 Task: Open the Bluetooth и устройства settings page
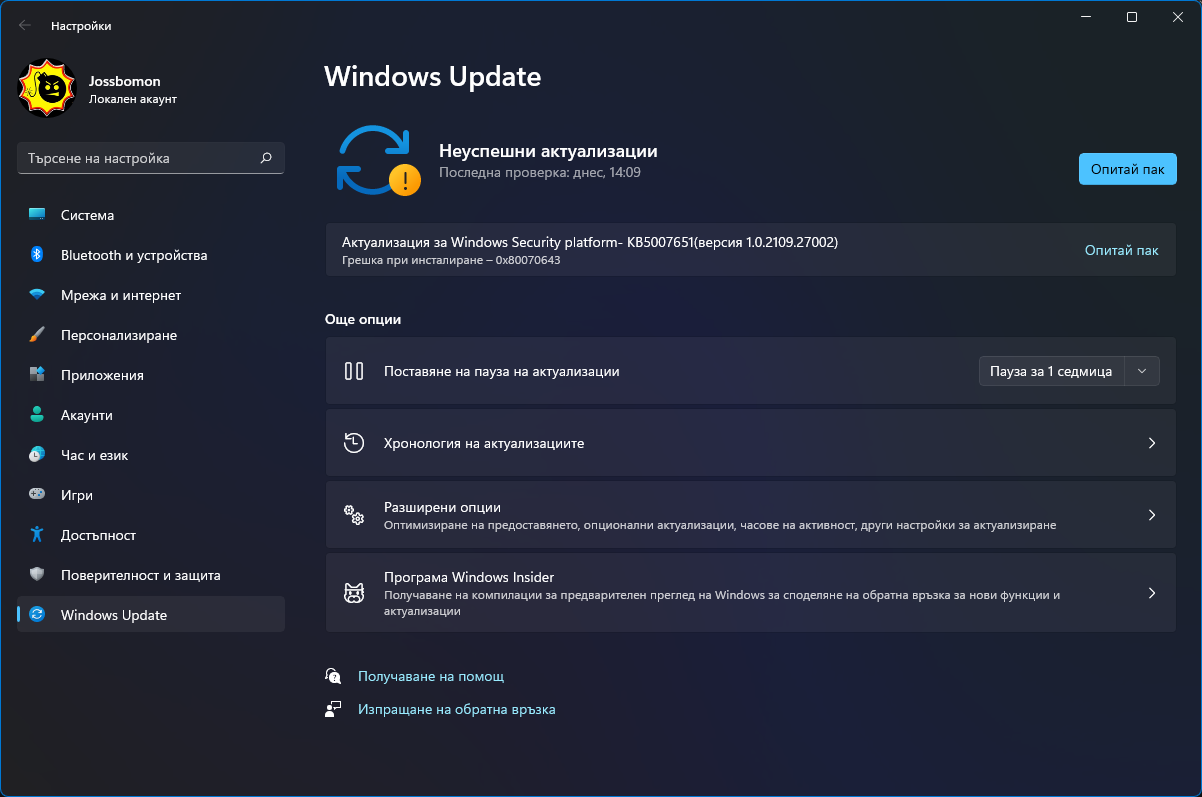point(151,255)
